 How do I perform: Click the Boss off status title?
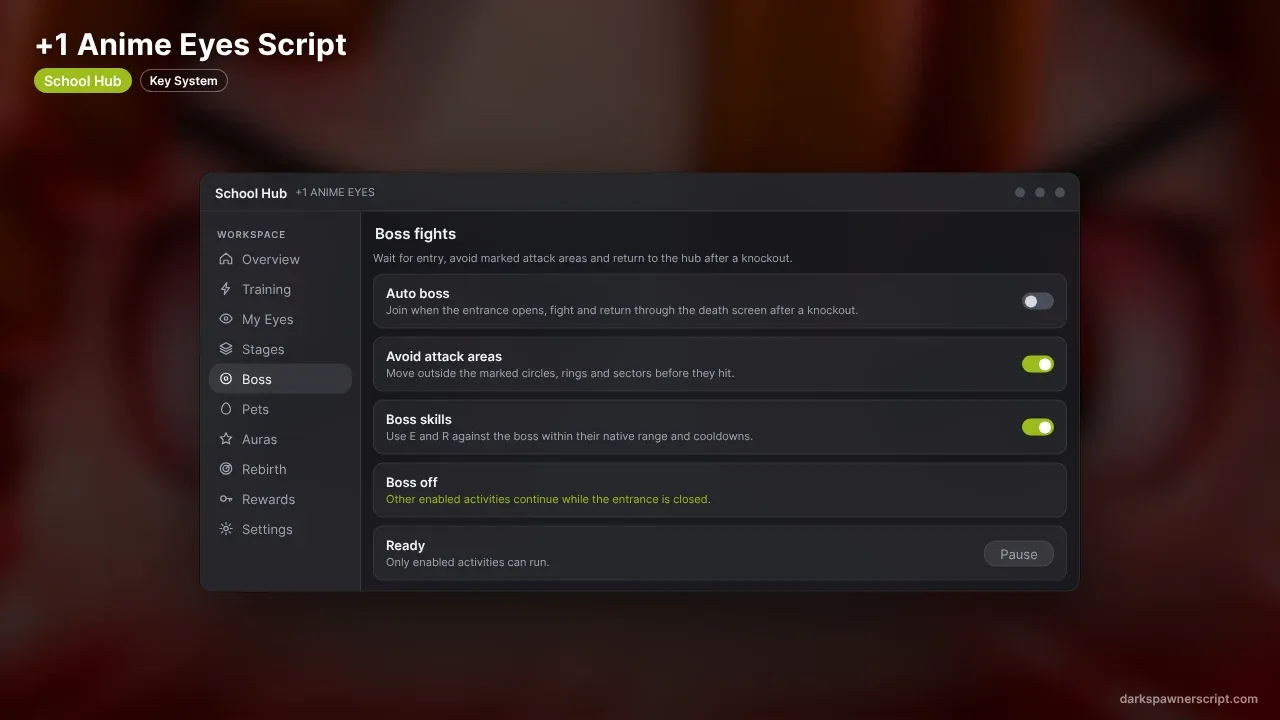412,483
